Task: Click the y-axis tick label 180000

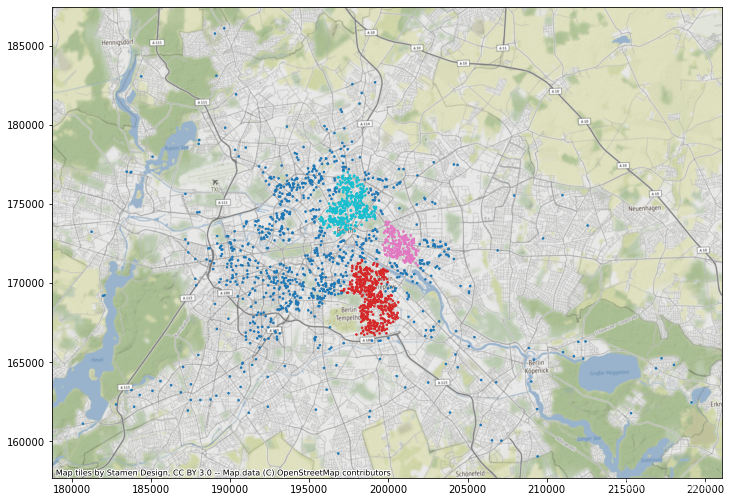Action: pos(26,125)
